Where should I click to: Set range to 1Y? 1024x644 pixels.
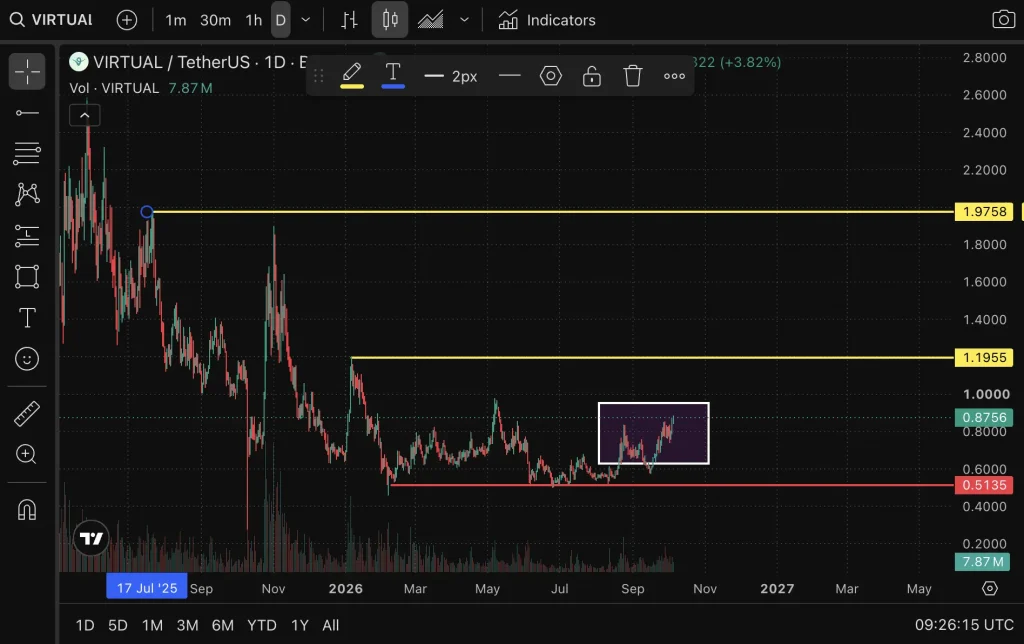coord(300,625)
